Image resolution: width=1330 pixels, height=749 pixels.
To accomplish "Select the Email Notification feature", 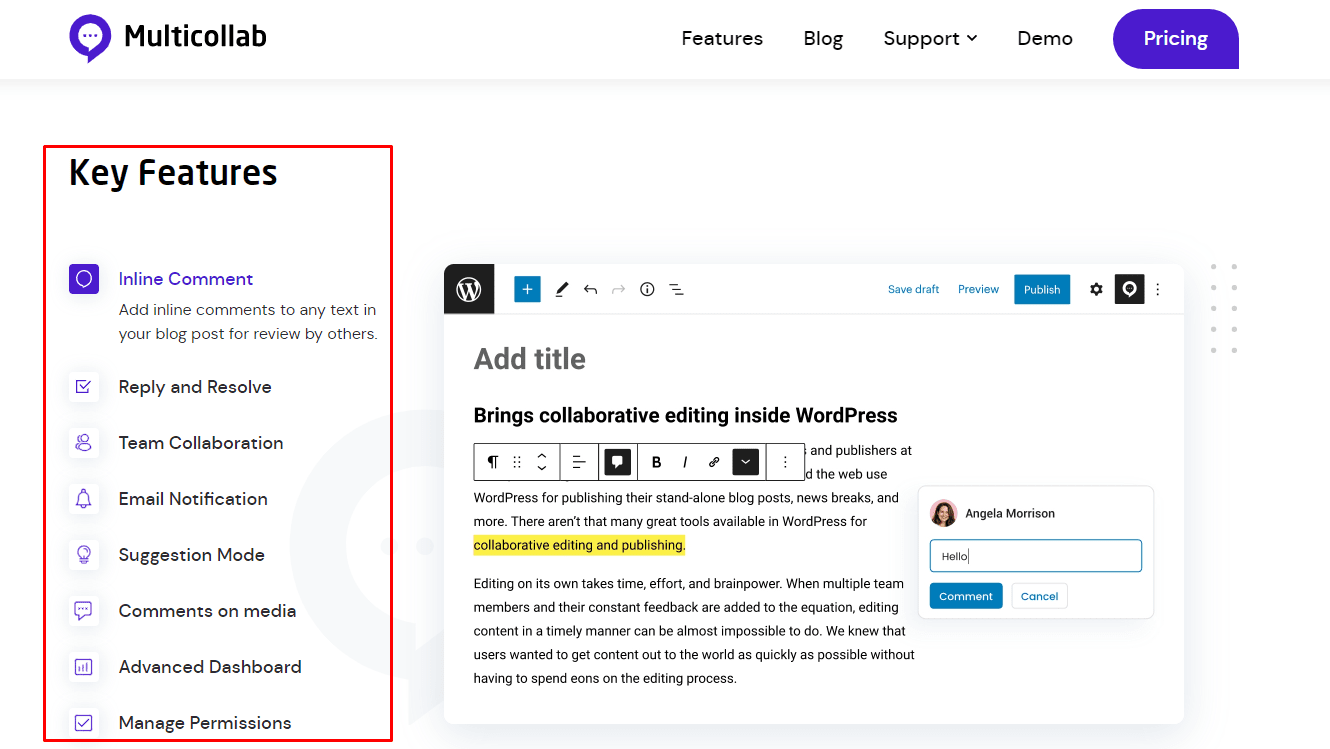I will click(193, 499).
